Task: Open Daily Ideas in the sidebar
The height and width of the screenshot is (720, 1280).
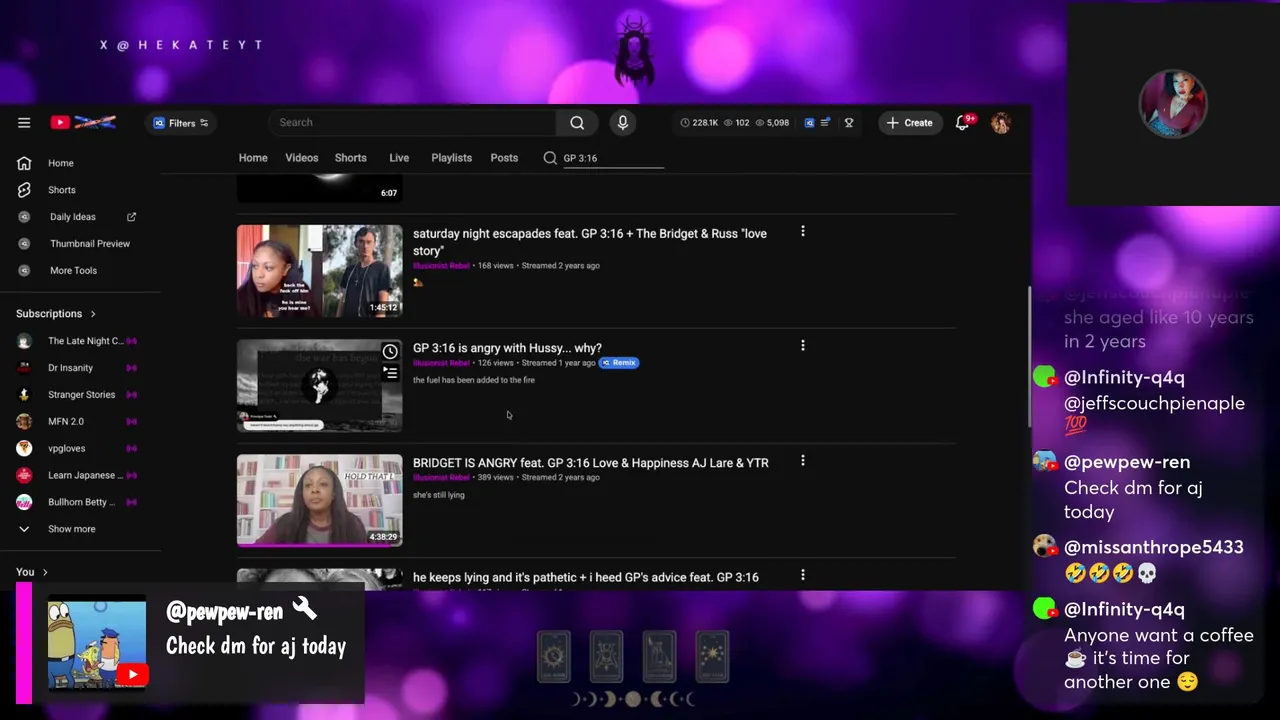Action: [73, 217]
